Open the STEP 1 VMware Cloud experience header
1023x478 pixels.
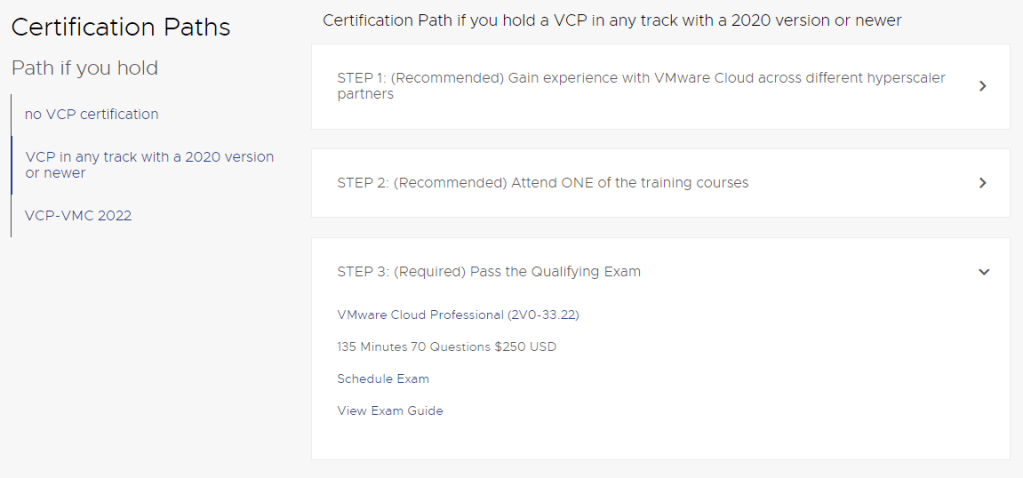[640, 86]
